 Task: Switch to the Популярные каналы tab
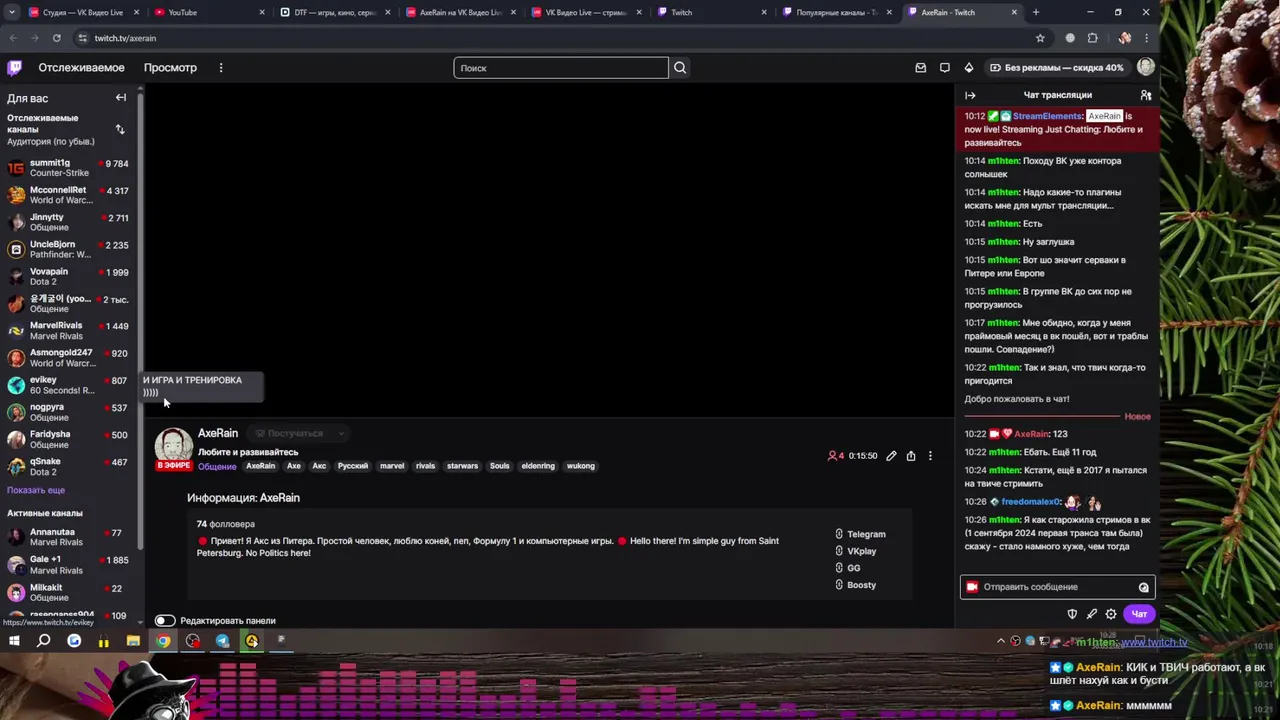coord(837,12)
